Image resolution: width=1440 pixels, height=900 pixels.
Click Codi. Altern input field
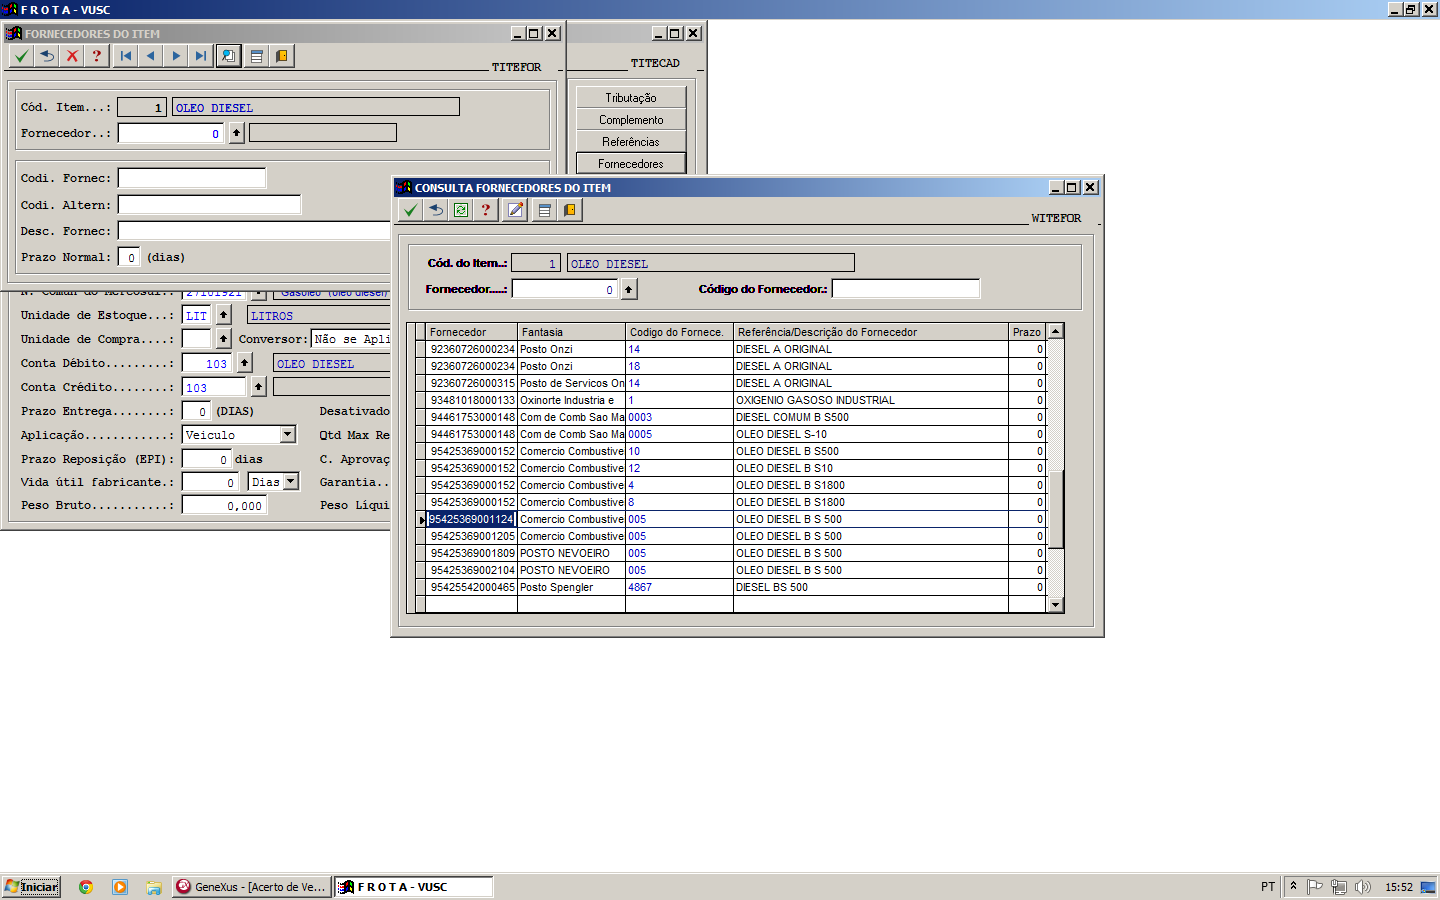pyautogui.click(x=209, y=205)
